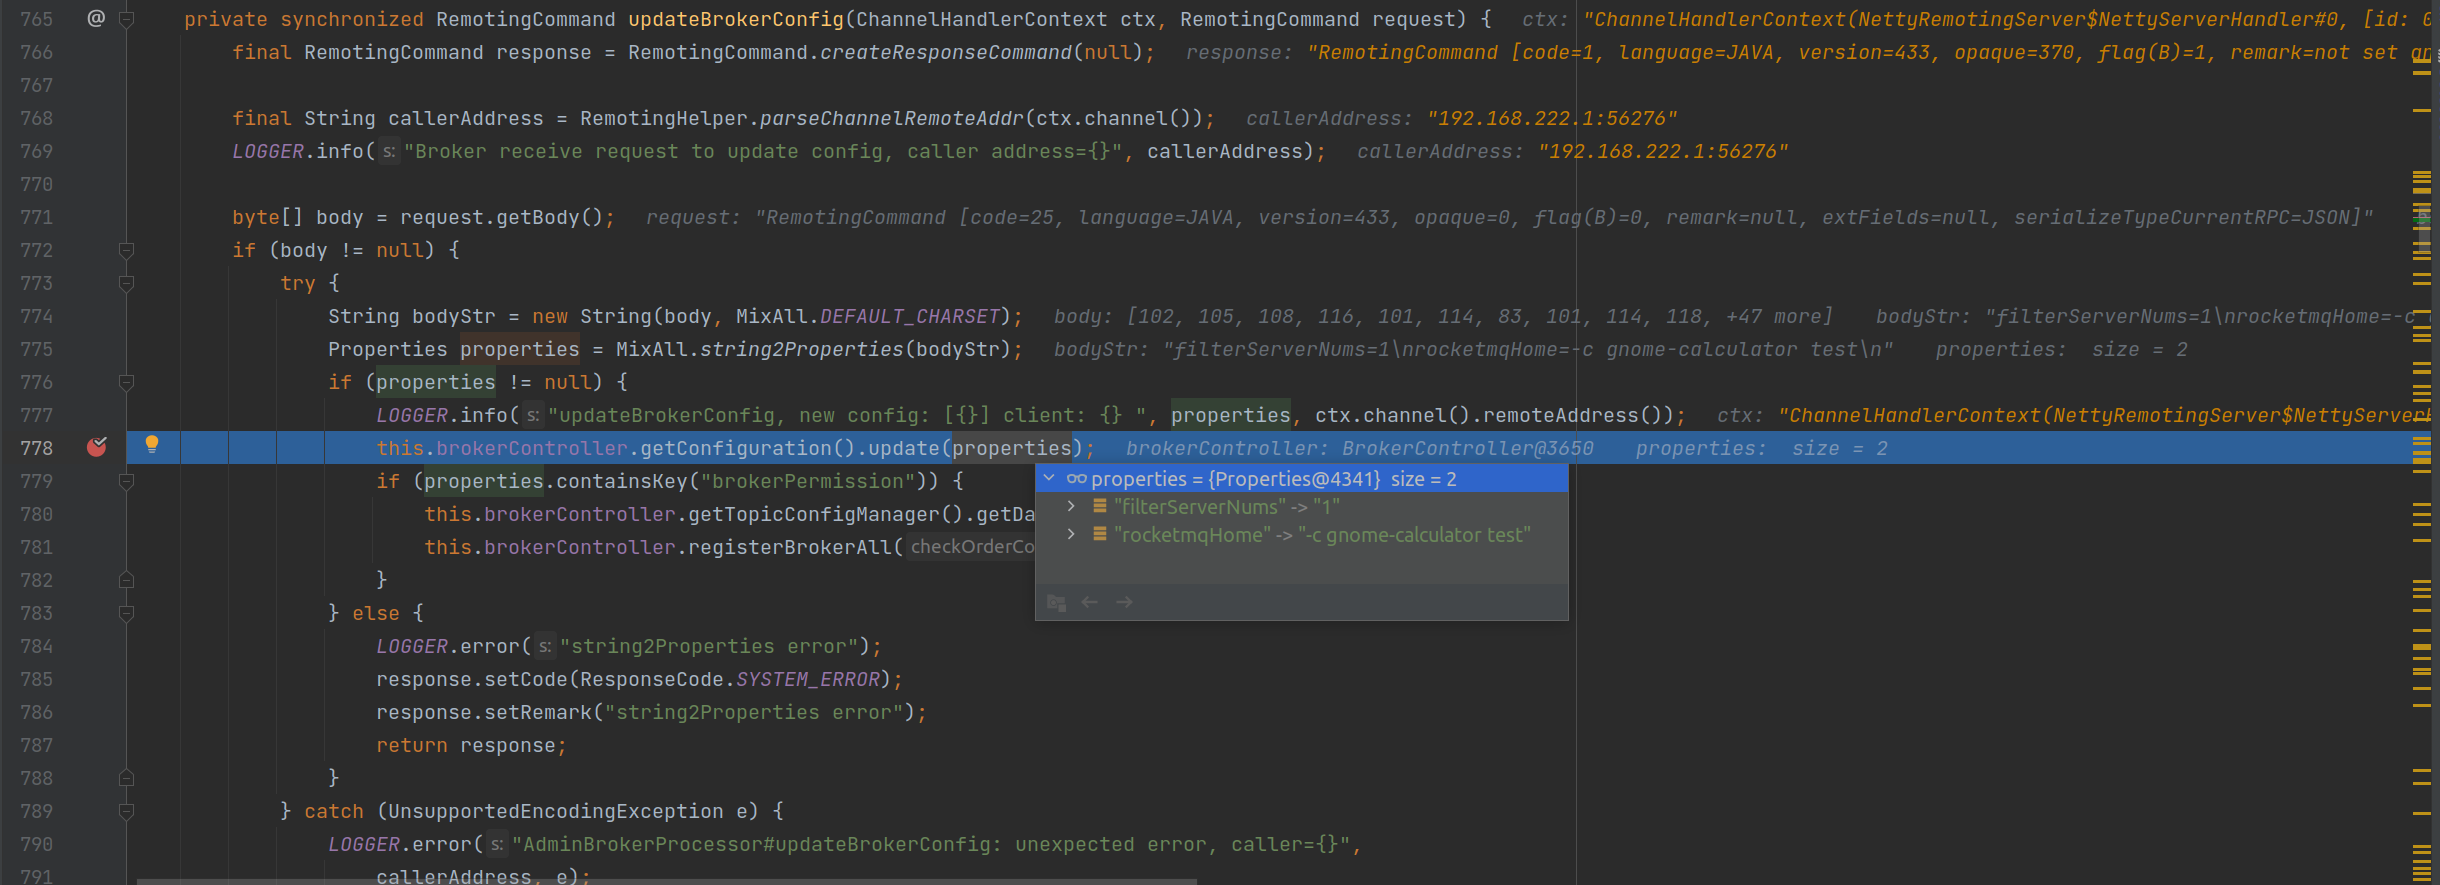The height and width of the screenshot is (885, 2440).
Task: Click getConfiguration() on highlighted line 778
Action: pyautogui.click(x=748, y=448)
